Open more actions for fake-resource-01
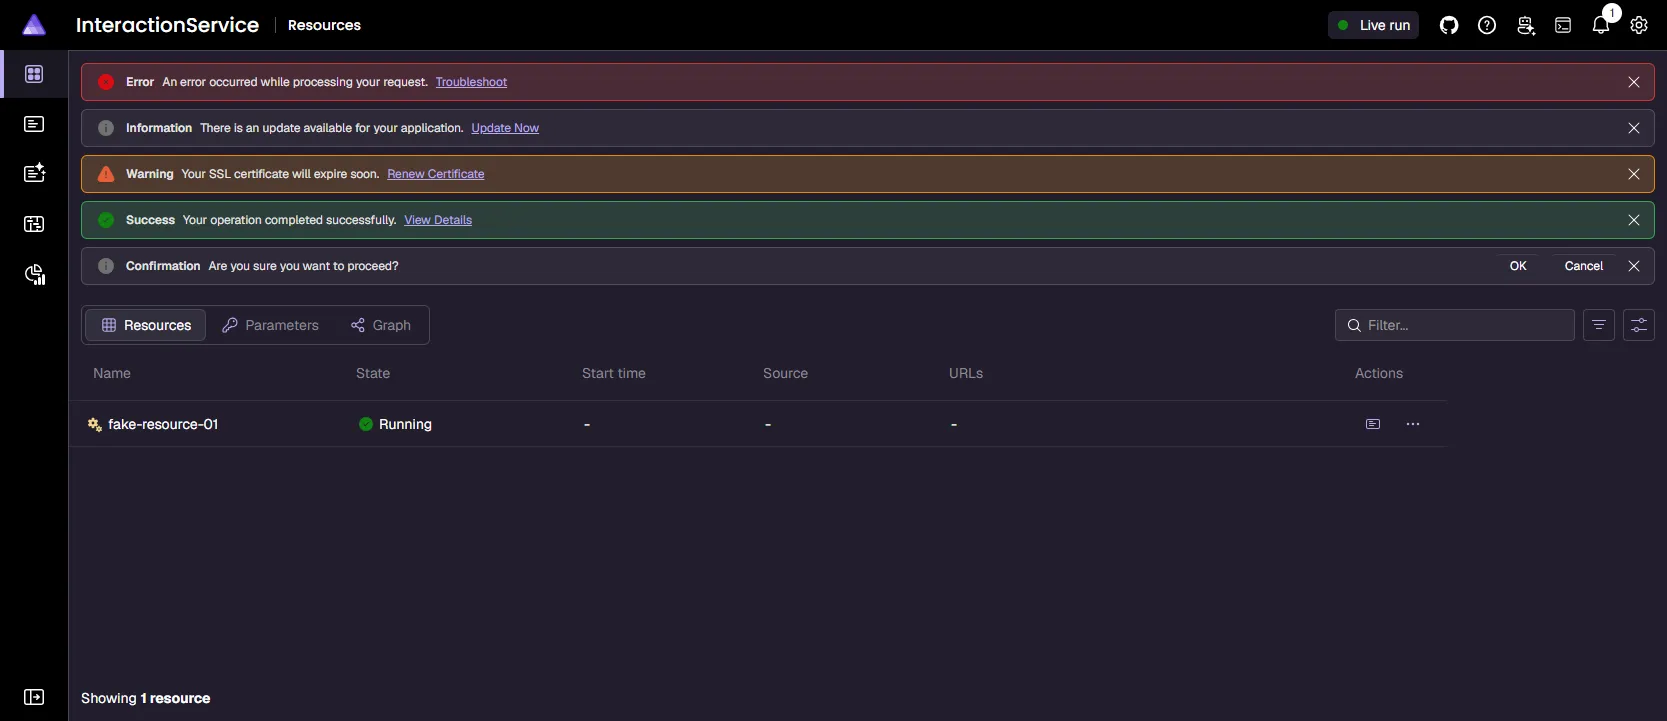This screenshot has width=1667, height=721. [1413, 424]
